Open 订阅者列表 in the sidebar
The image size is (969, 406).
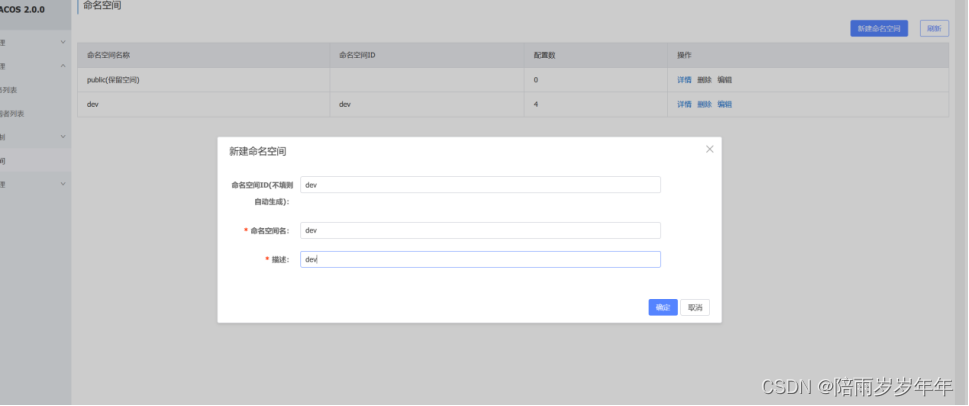[13, 113]
